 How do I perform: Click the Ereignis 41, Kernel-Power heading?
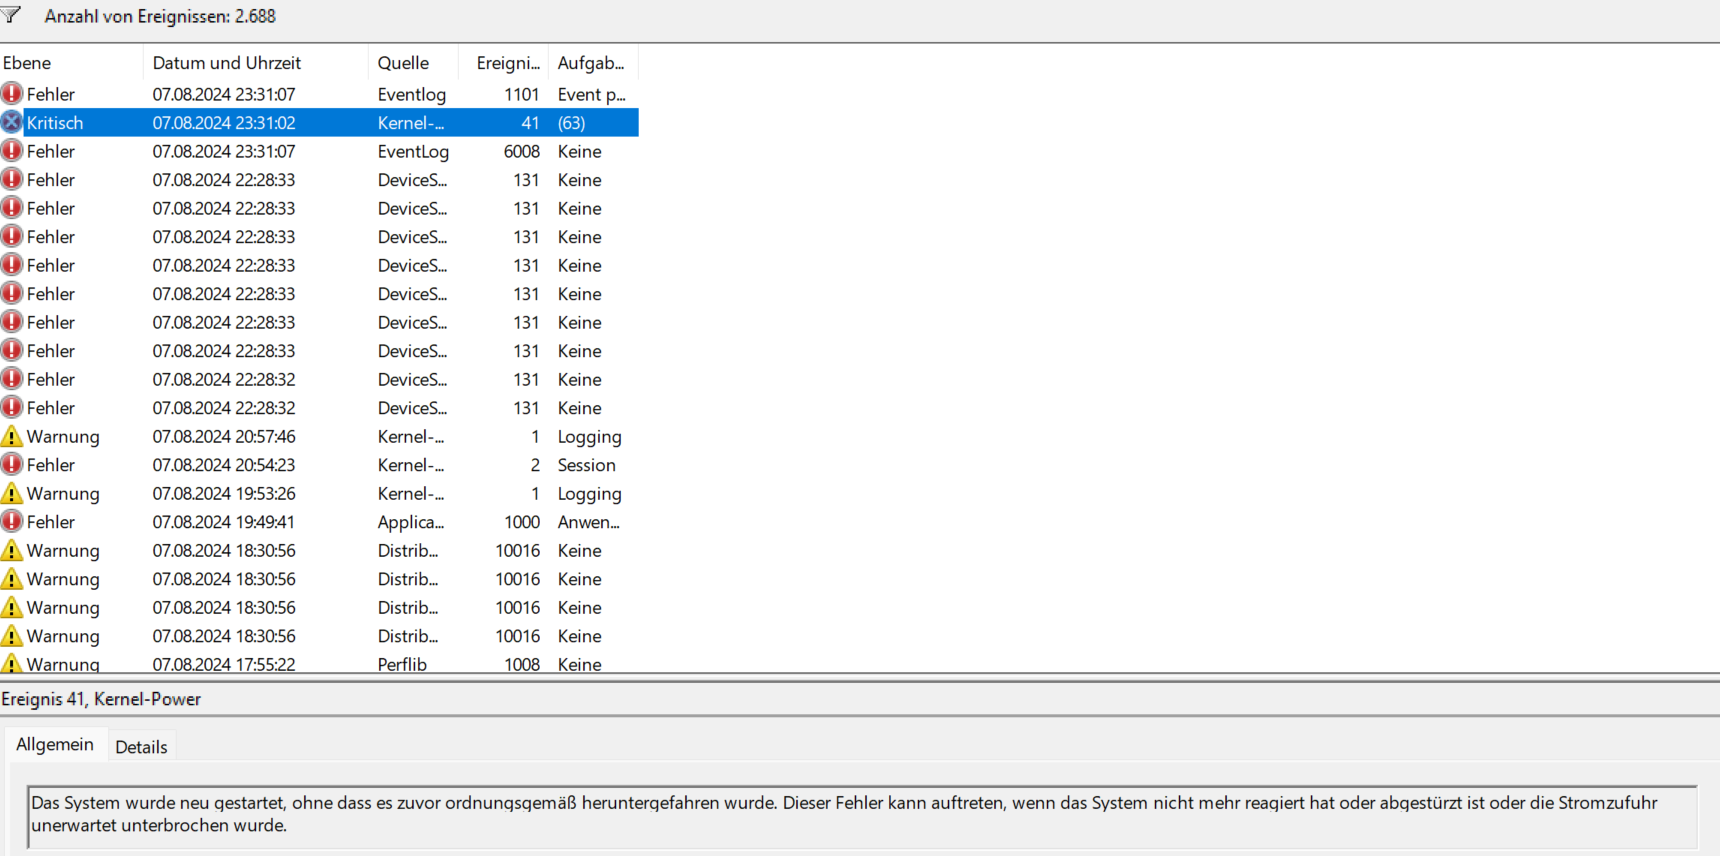101,699
